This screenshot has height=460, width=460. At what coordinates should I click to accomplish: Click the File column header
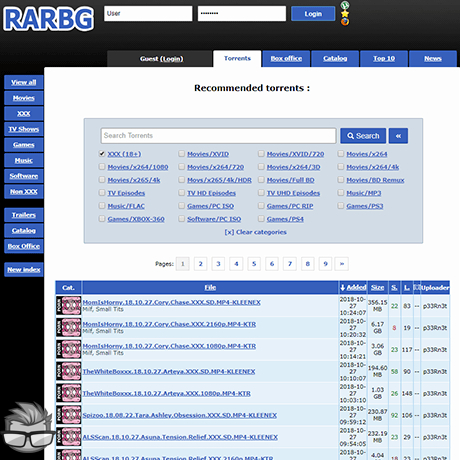pyautogui.click(x=210, y=287)
